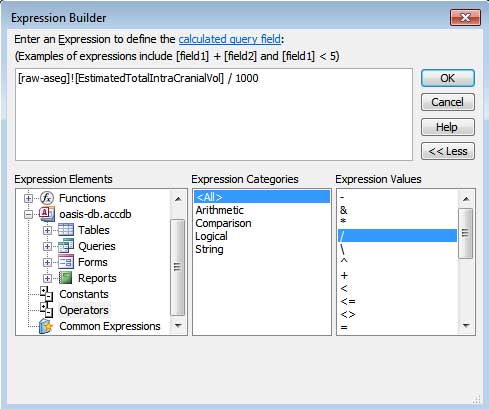
Task: Collapse the builder with << Less
Action: pos(448,151)
